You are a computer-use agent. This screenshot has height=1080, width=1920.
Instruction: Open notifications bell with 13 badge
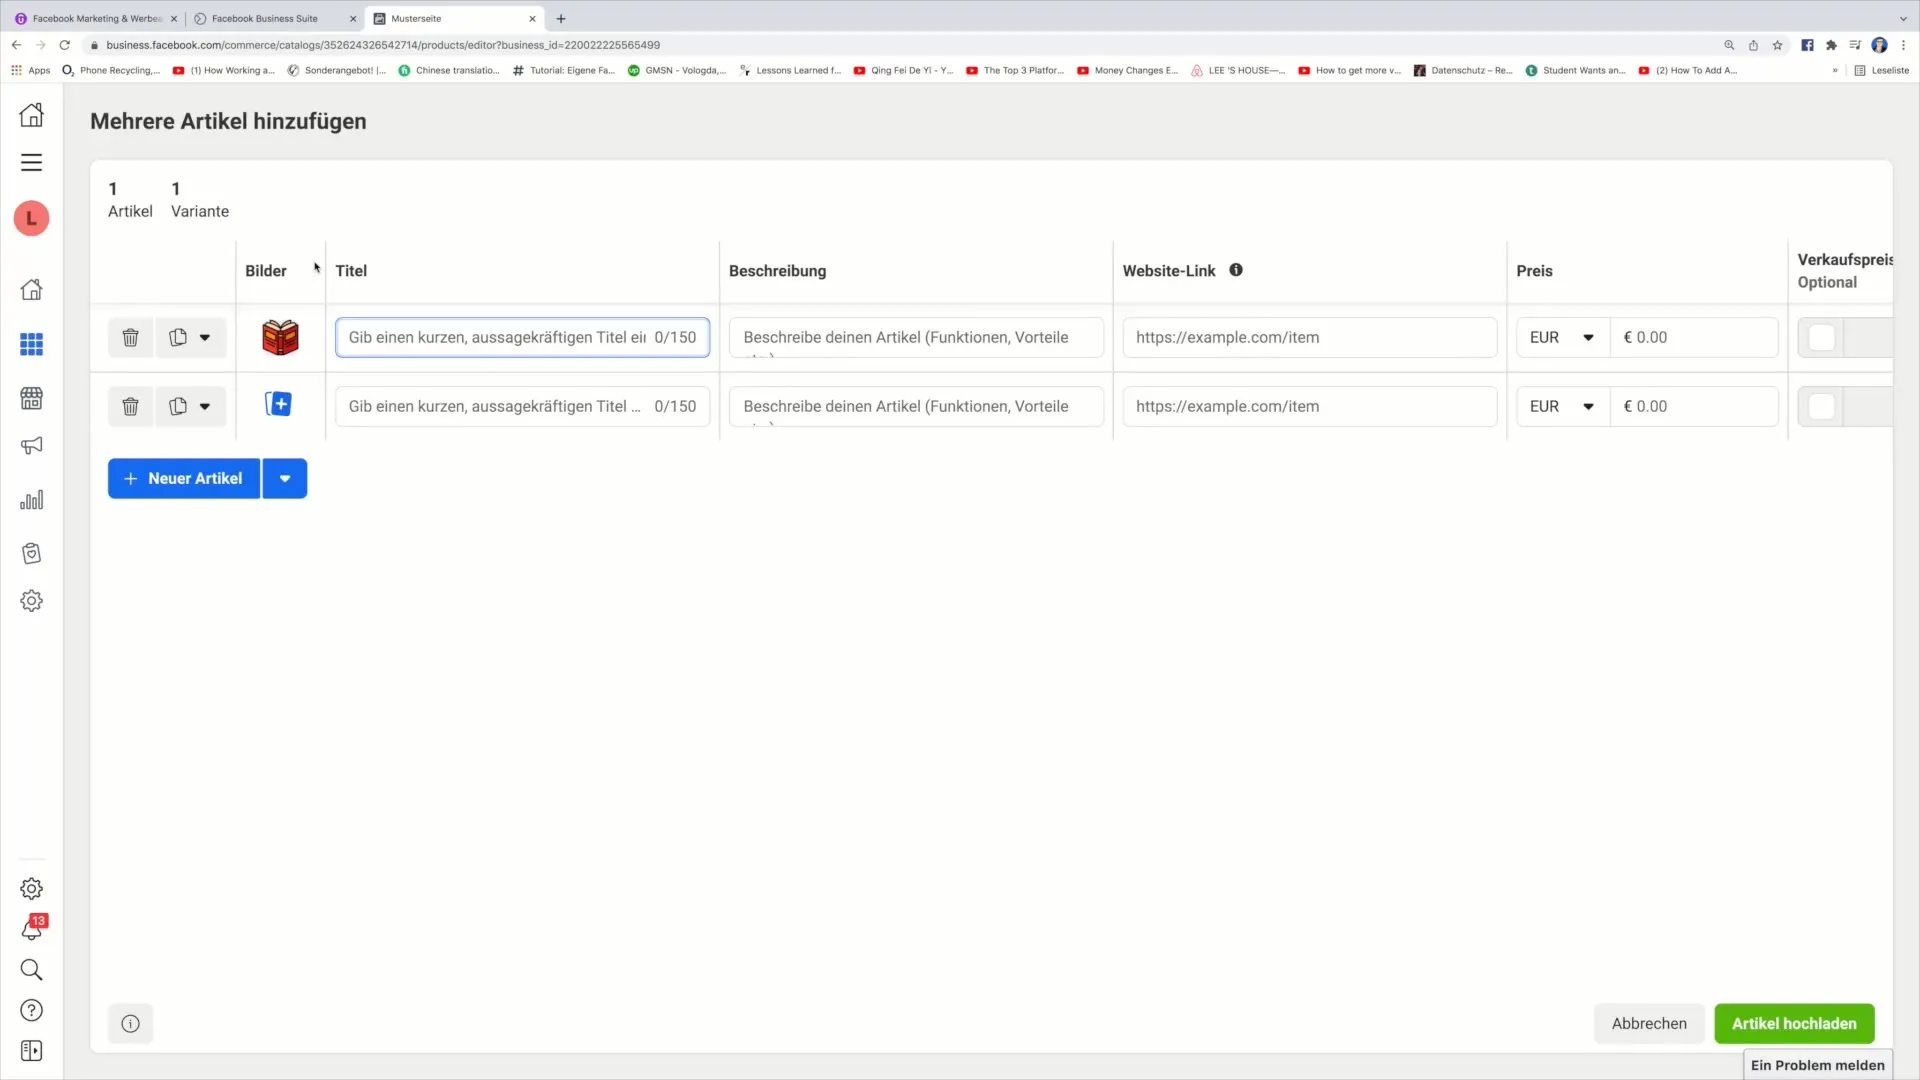coord(31,929)
